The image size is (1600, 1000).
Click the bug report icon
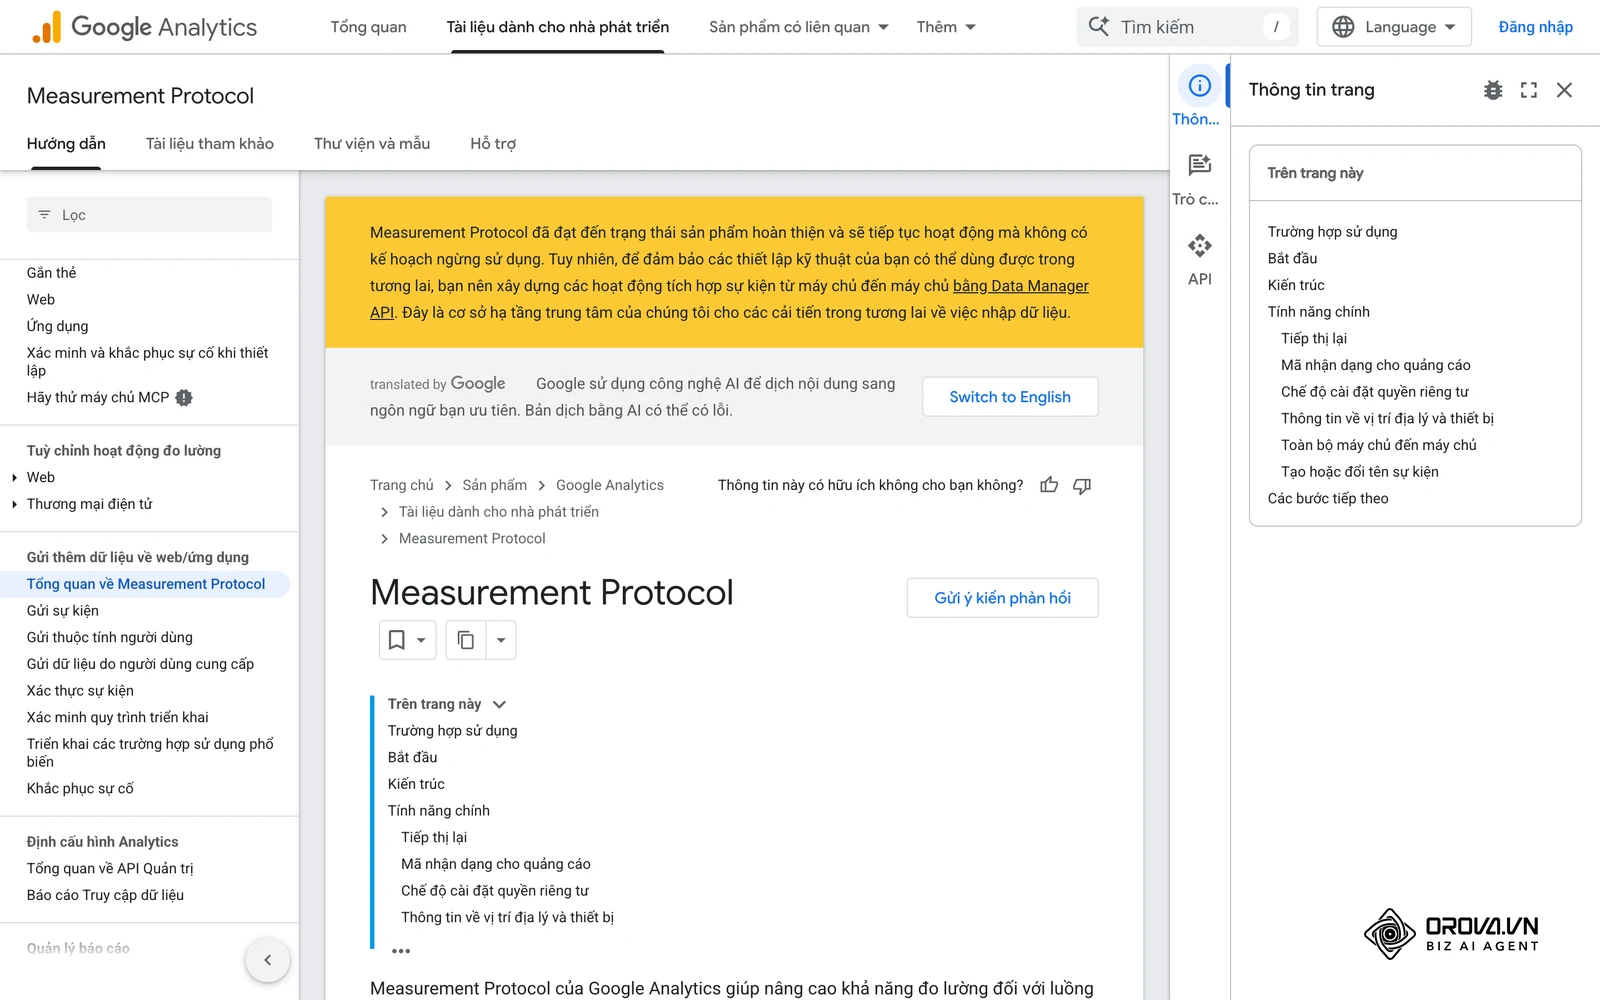pos(1493,90)
